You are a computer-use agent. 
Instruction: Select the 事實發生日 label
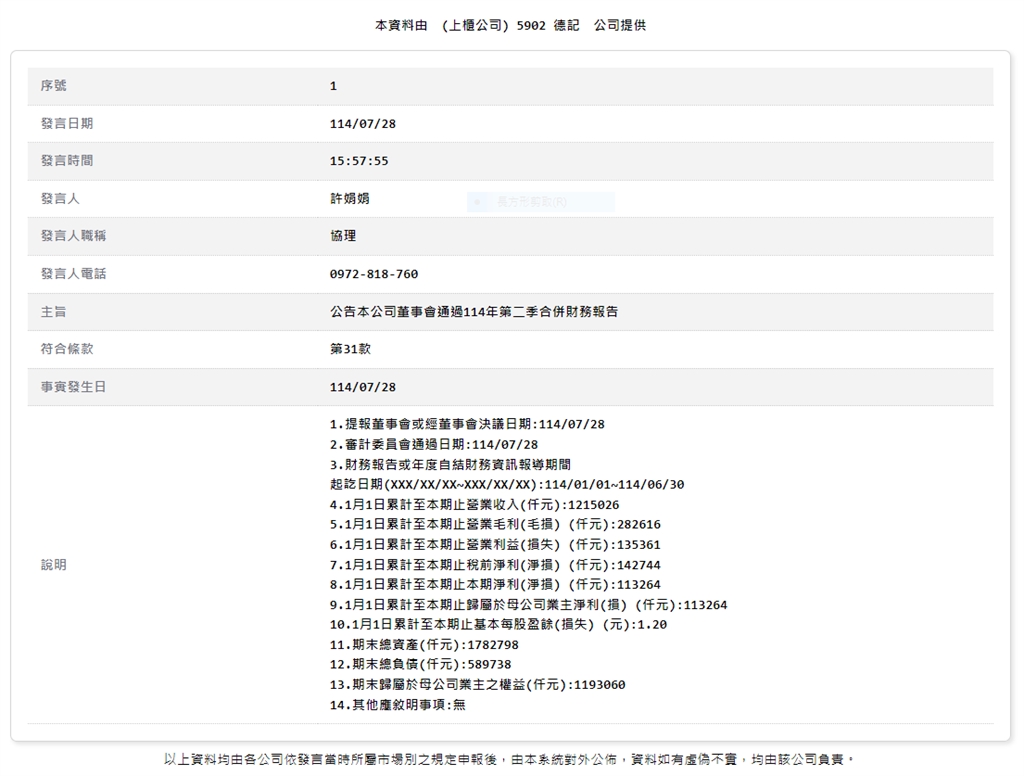click(73, 387)
